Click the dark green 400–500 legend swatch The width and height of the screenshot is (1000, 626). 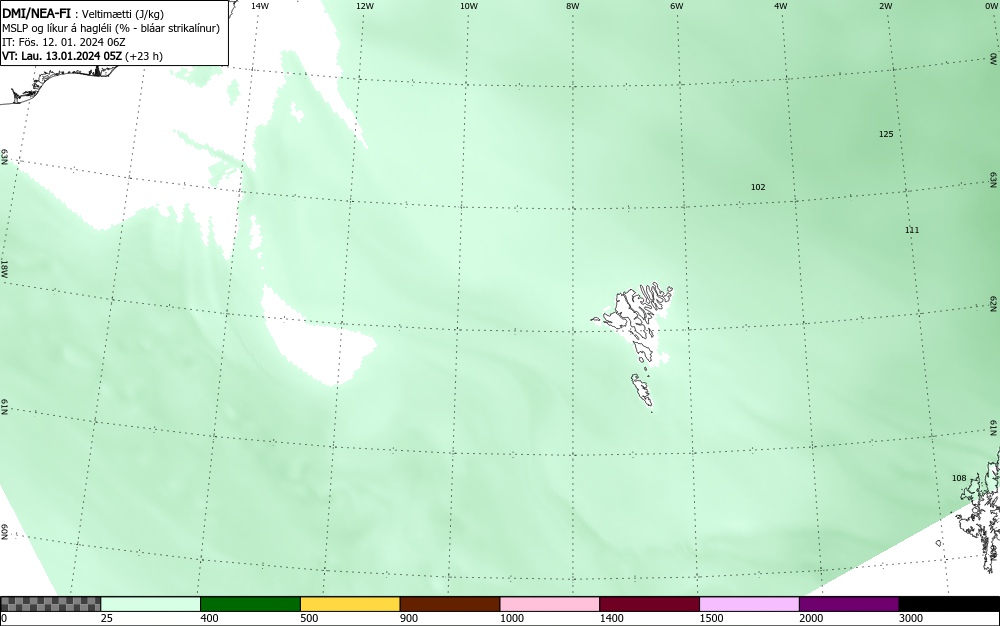pos(250,604)
